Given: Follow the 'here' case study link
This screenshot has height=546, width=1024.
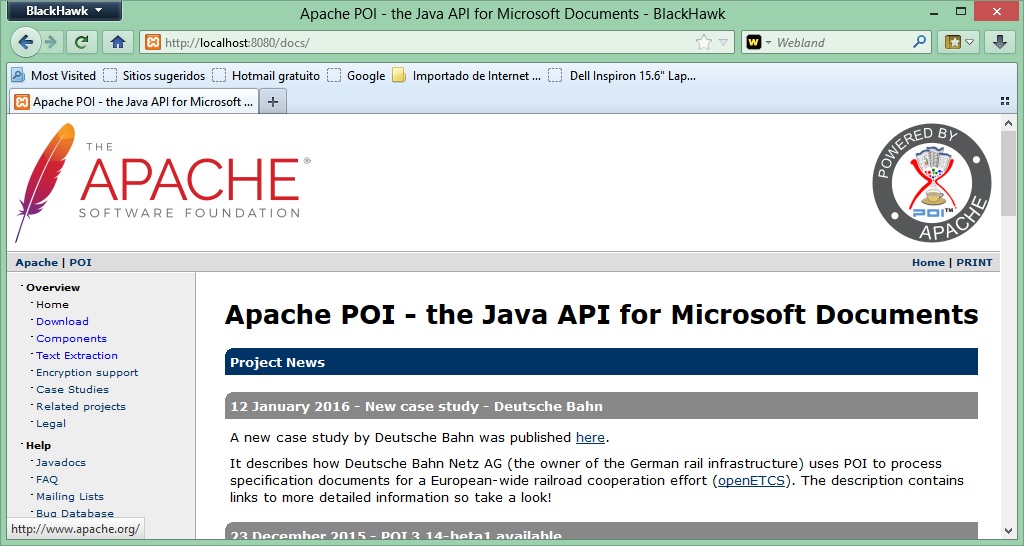Looking at the screenshot, I should point(590,438).
